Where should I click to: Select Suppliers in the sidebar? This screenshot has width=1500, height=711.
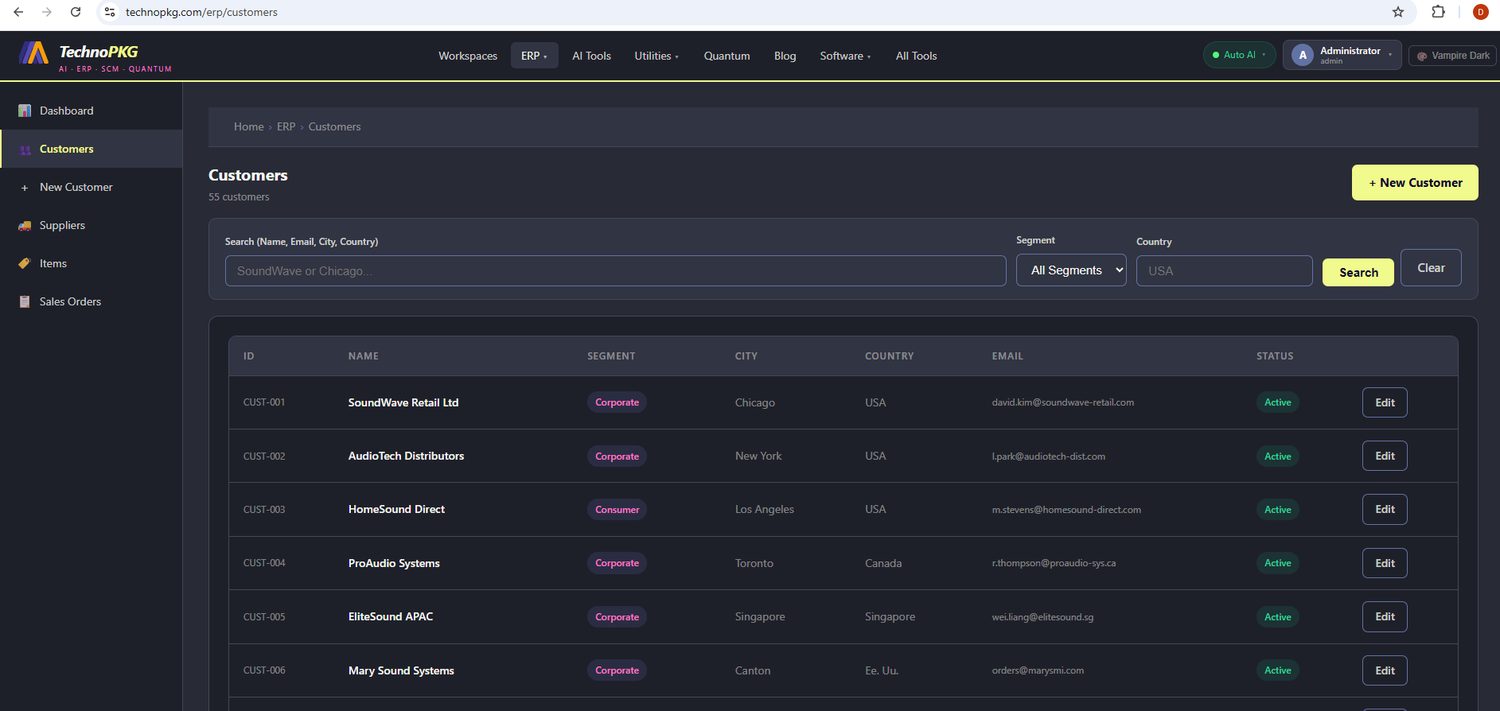(x=91, y=226)
